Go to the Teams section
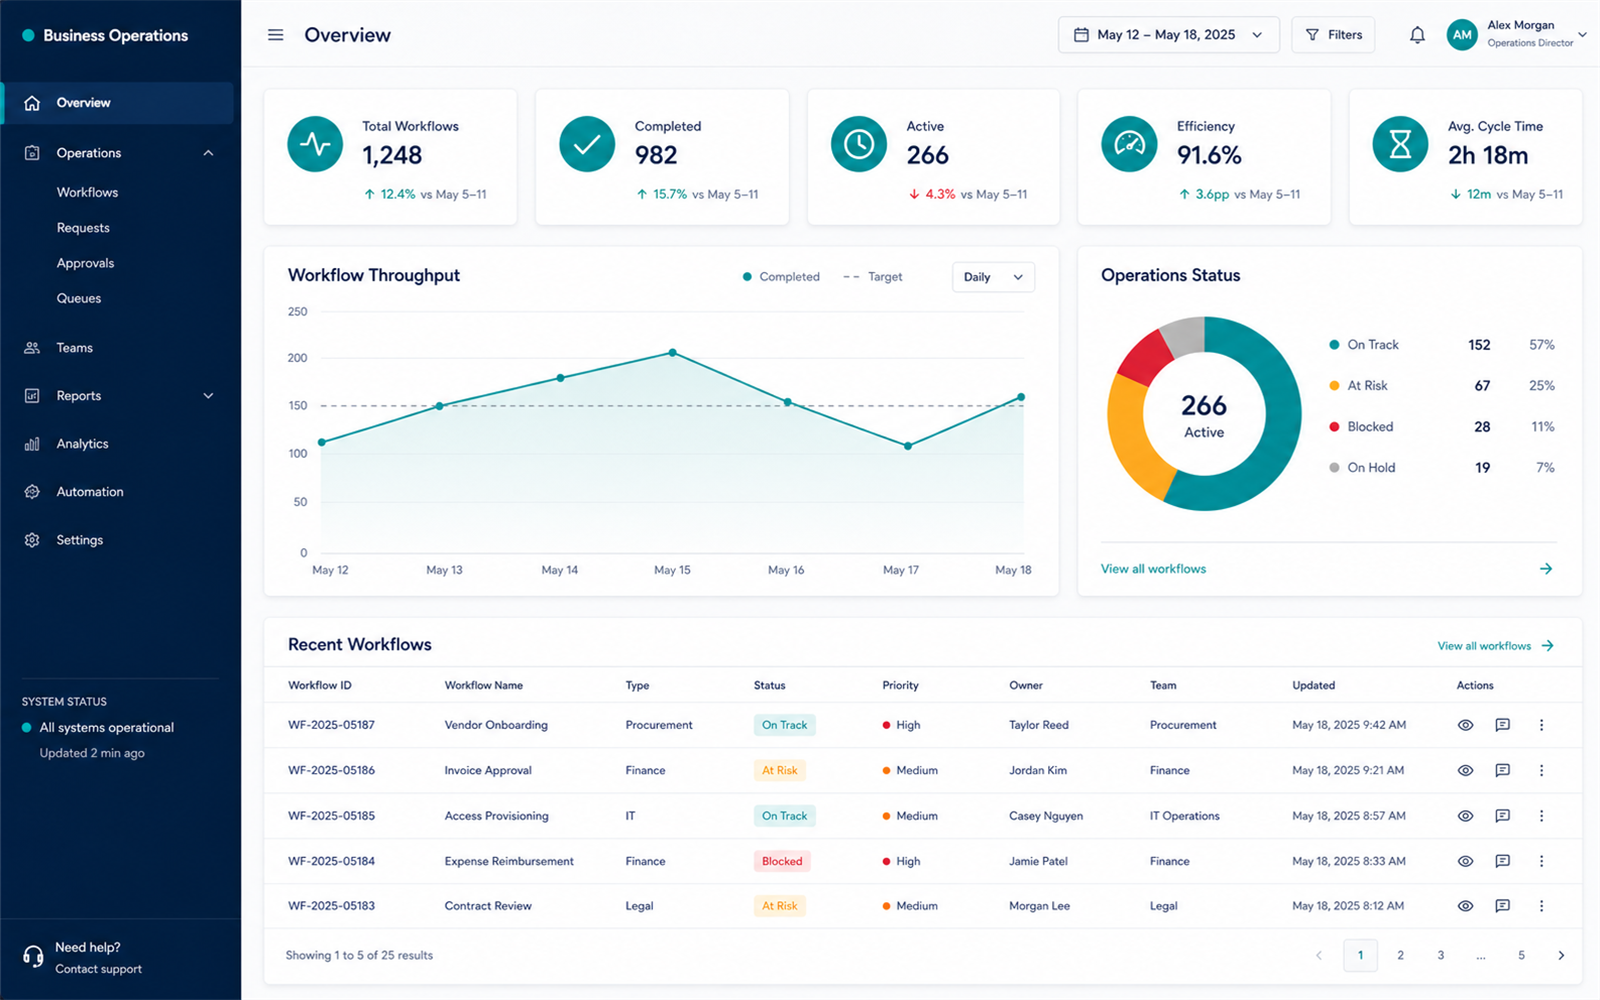Image resolution: width=1600 pixels, height=1000 pixels. 74,348
